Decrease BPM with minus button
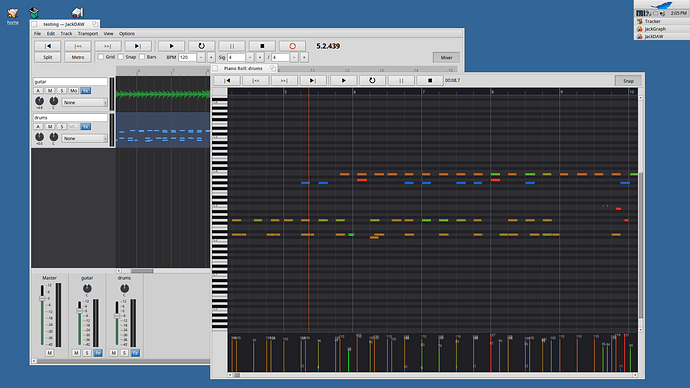The image size is (690, 388). point(201,57)
